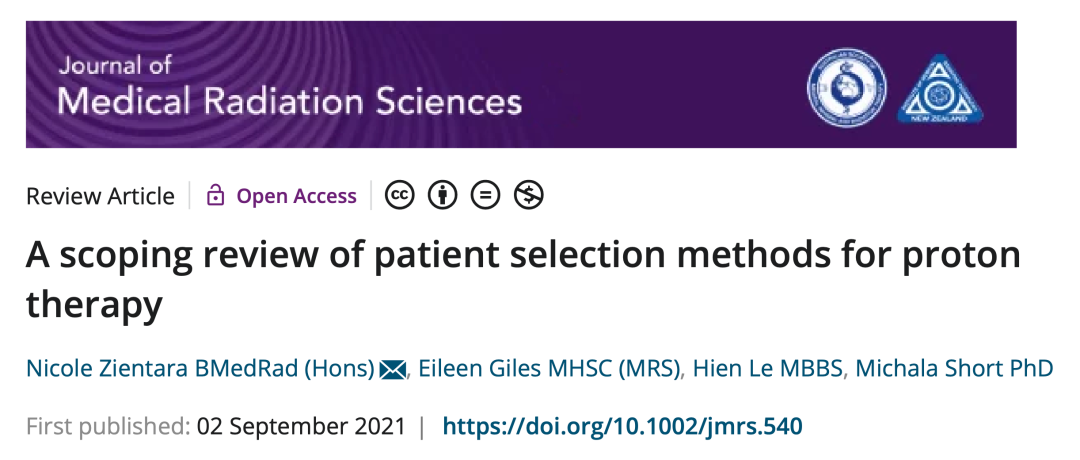This screenshot has height=460, width=1080.
Task: Click the "Medical Radiation Sciences" title text
Action: point(290,101)
